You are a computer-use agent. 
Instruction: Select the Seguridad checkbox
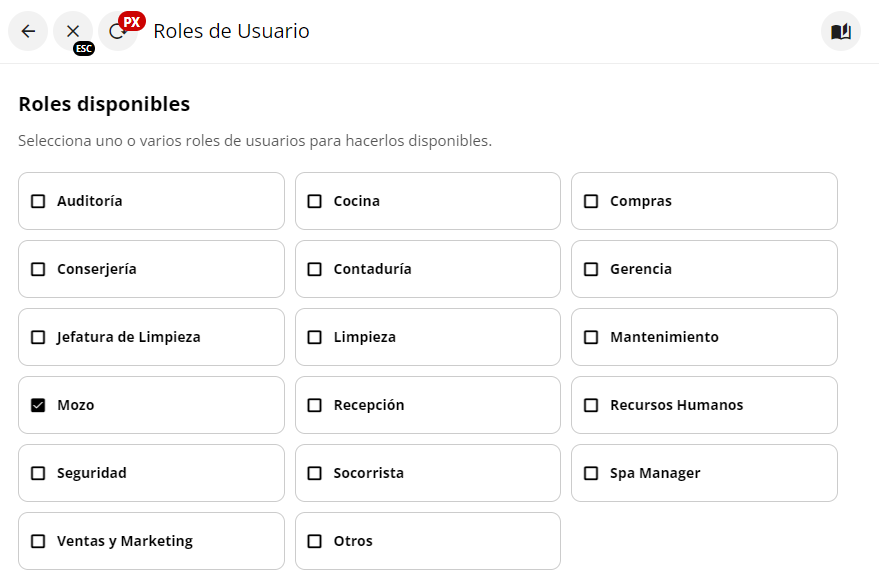(x=38, y=473)
